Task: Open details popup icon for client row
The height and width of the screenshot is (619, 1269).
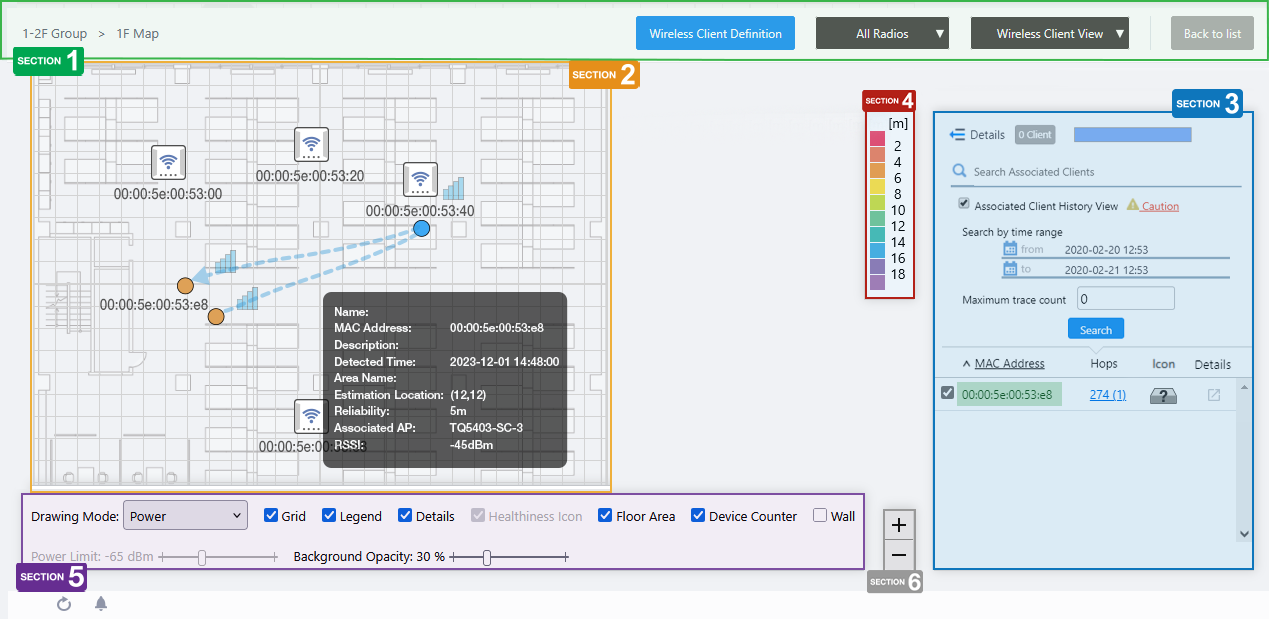Action: pos(1213,395)
